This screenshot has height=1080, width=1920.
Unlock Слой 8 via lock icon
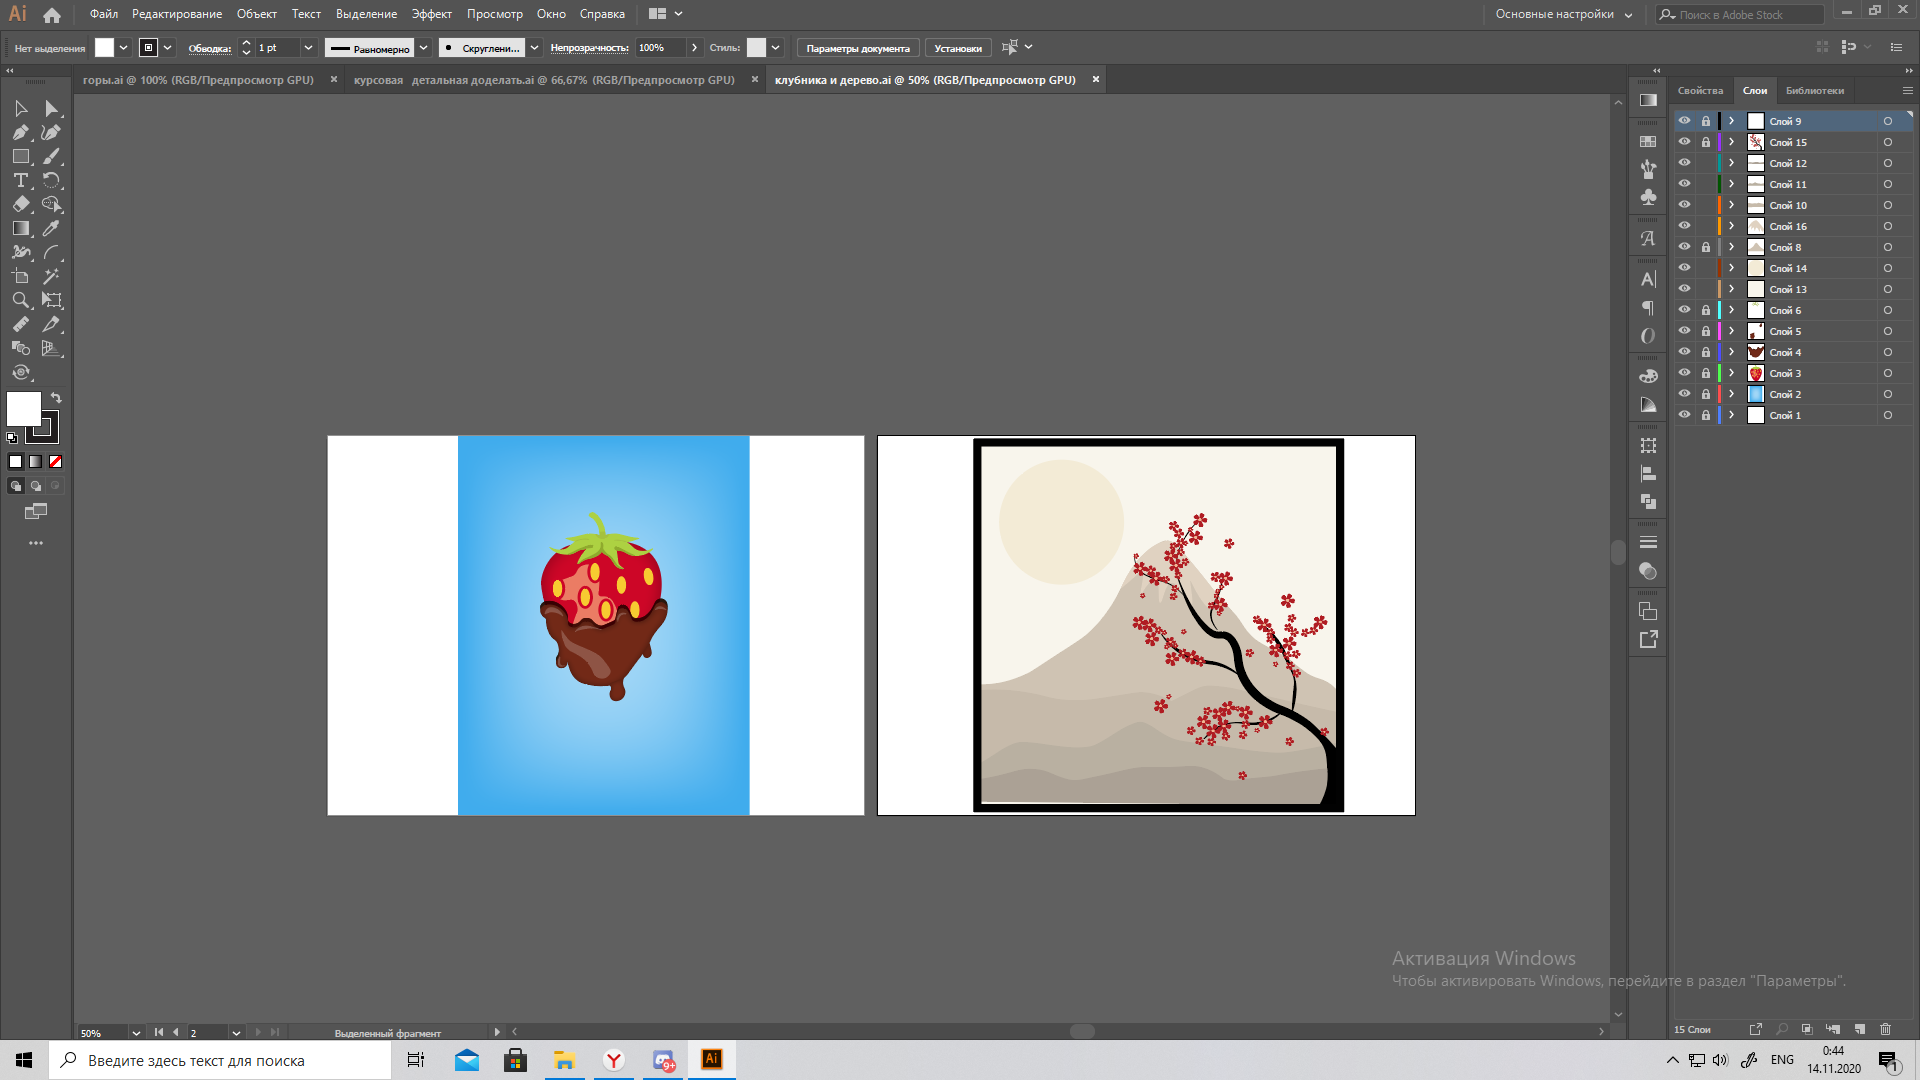(1706, 247)
